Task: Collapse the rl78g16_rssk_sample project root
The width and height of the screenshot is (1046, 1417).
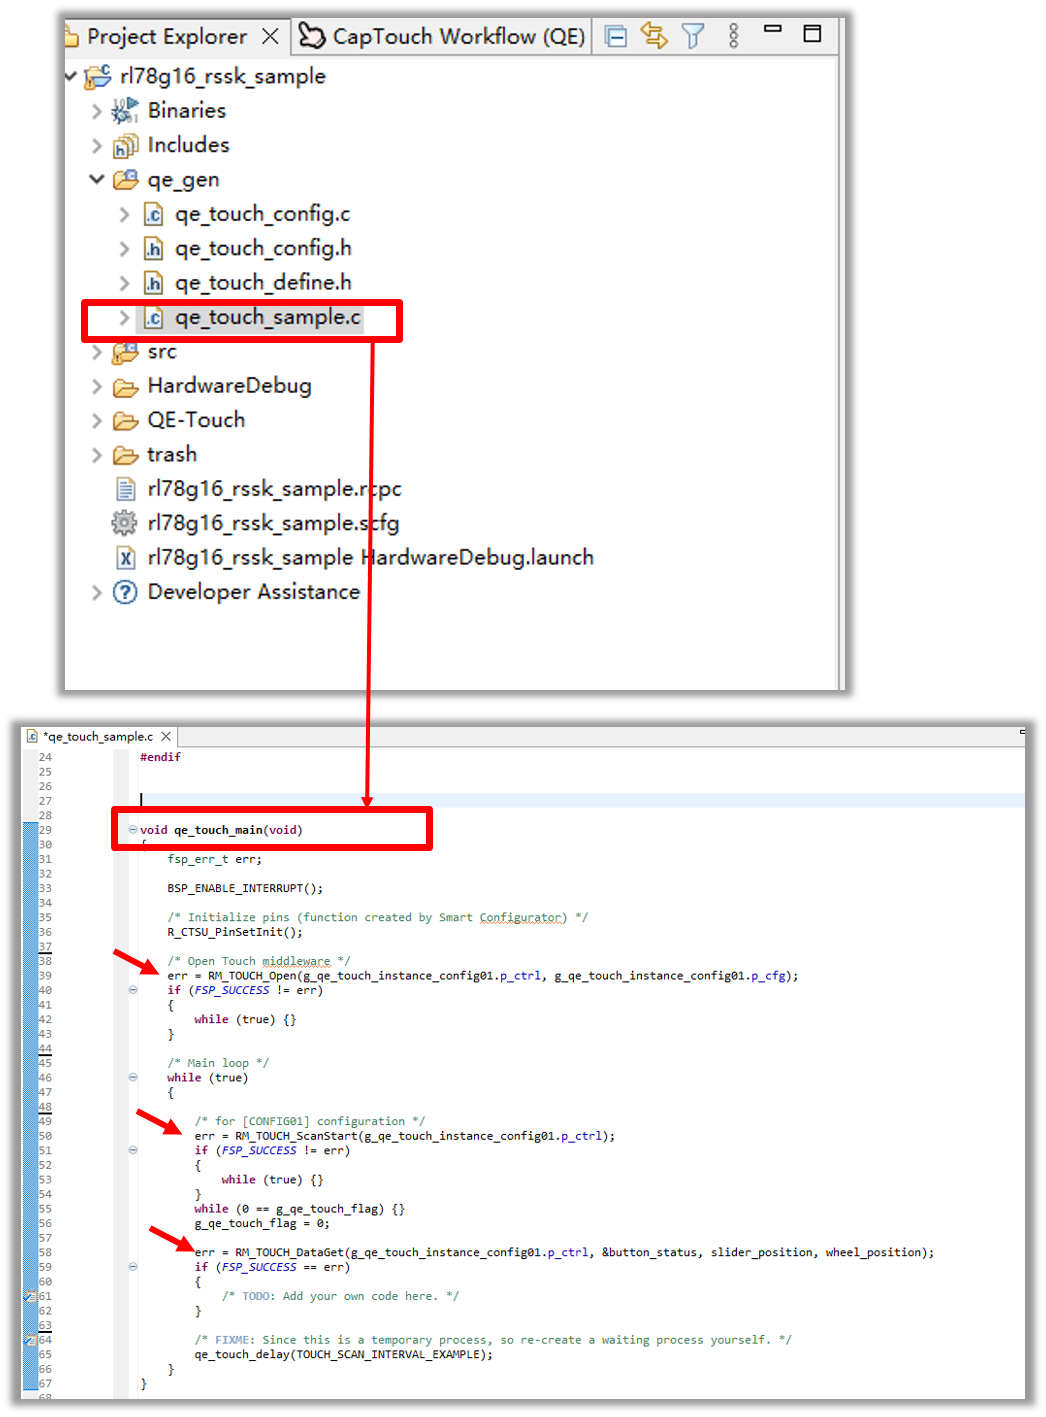Action: 71,77
